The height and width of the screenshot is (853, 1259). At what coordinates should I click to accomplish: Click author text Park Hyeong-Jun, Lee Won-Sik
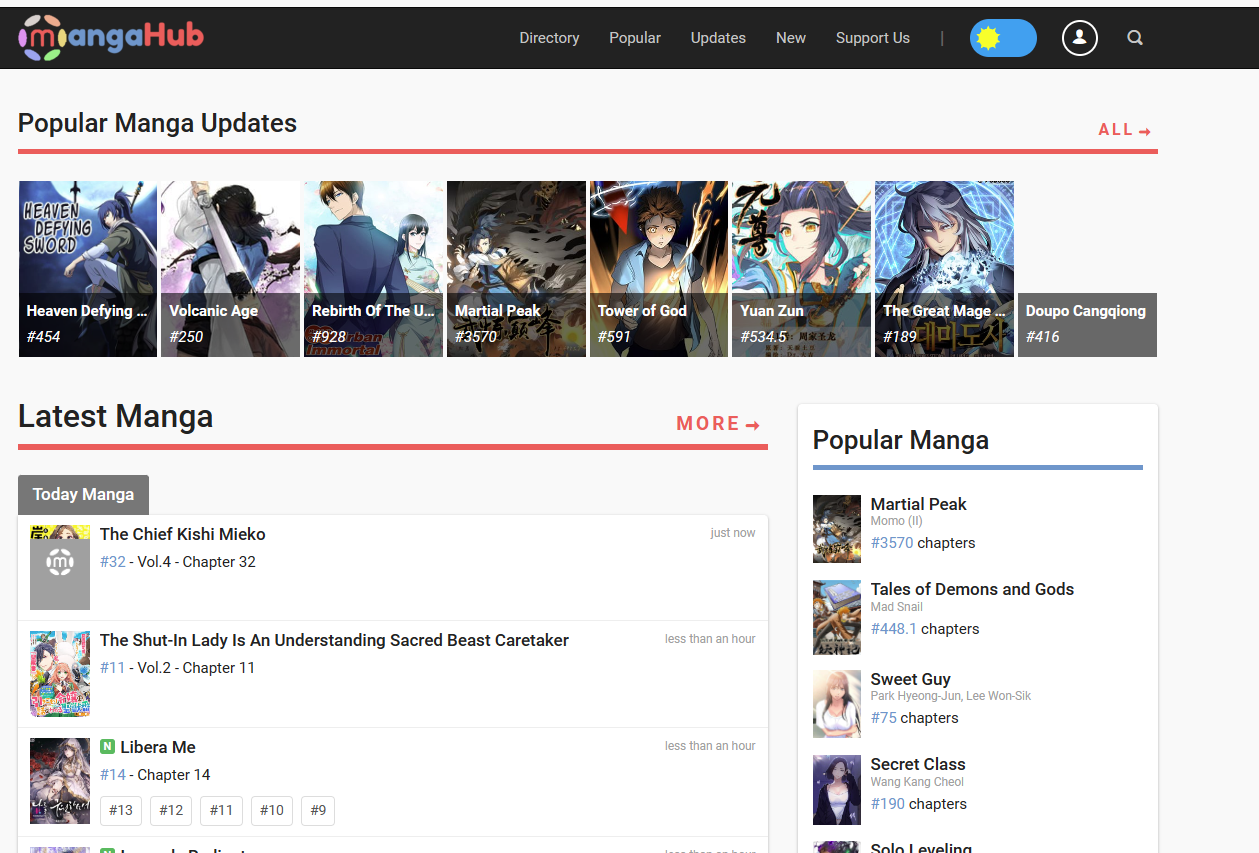tap(950, 696)
